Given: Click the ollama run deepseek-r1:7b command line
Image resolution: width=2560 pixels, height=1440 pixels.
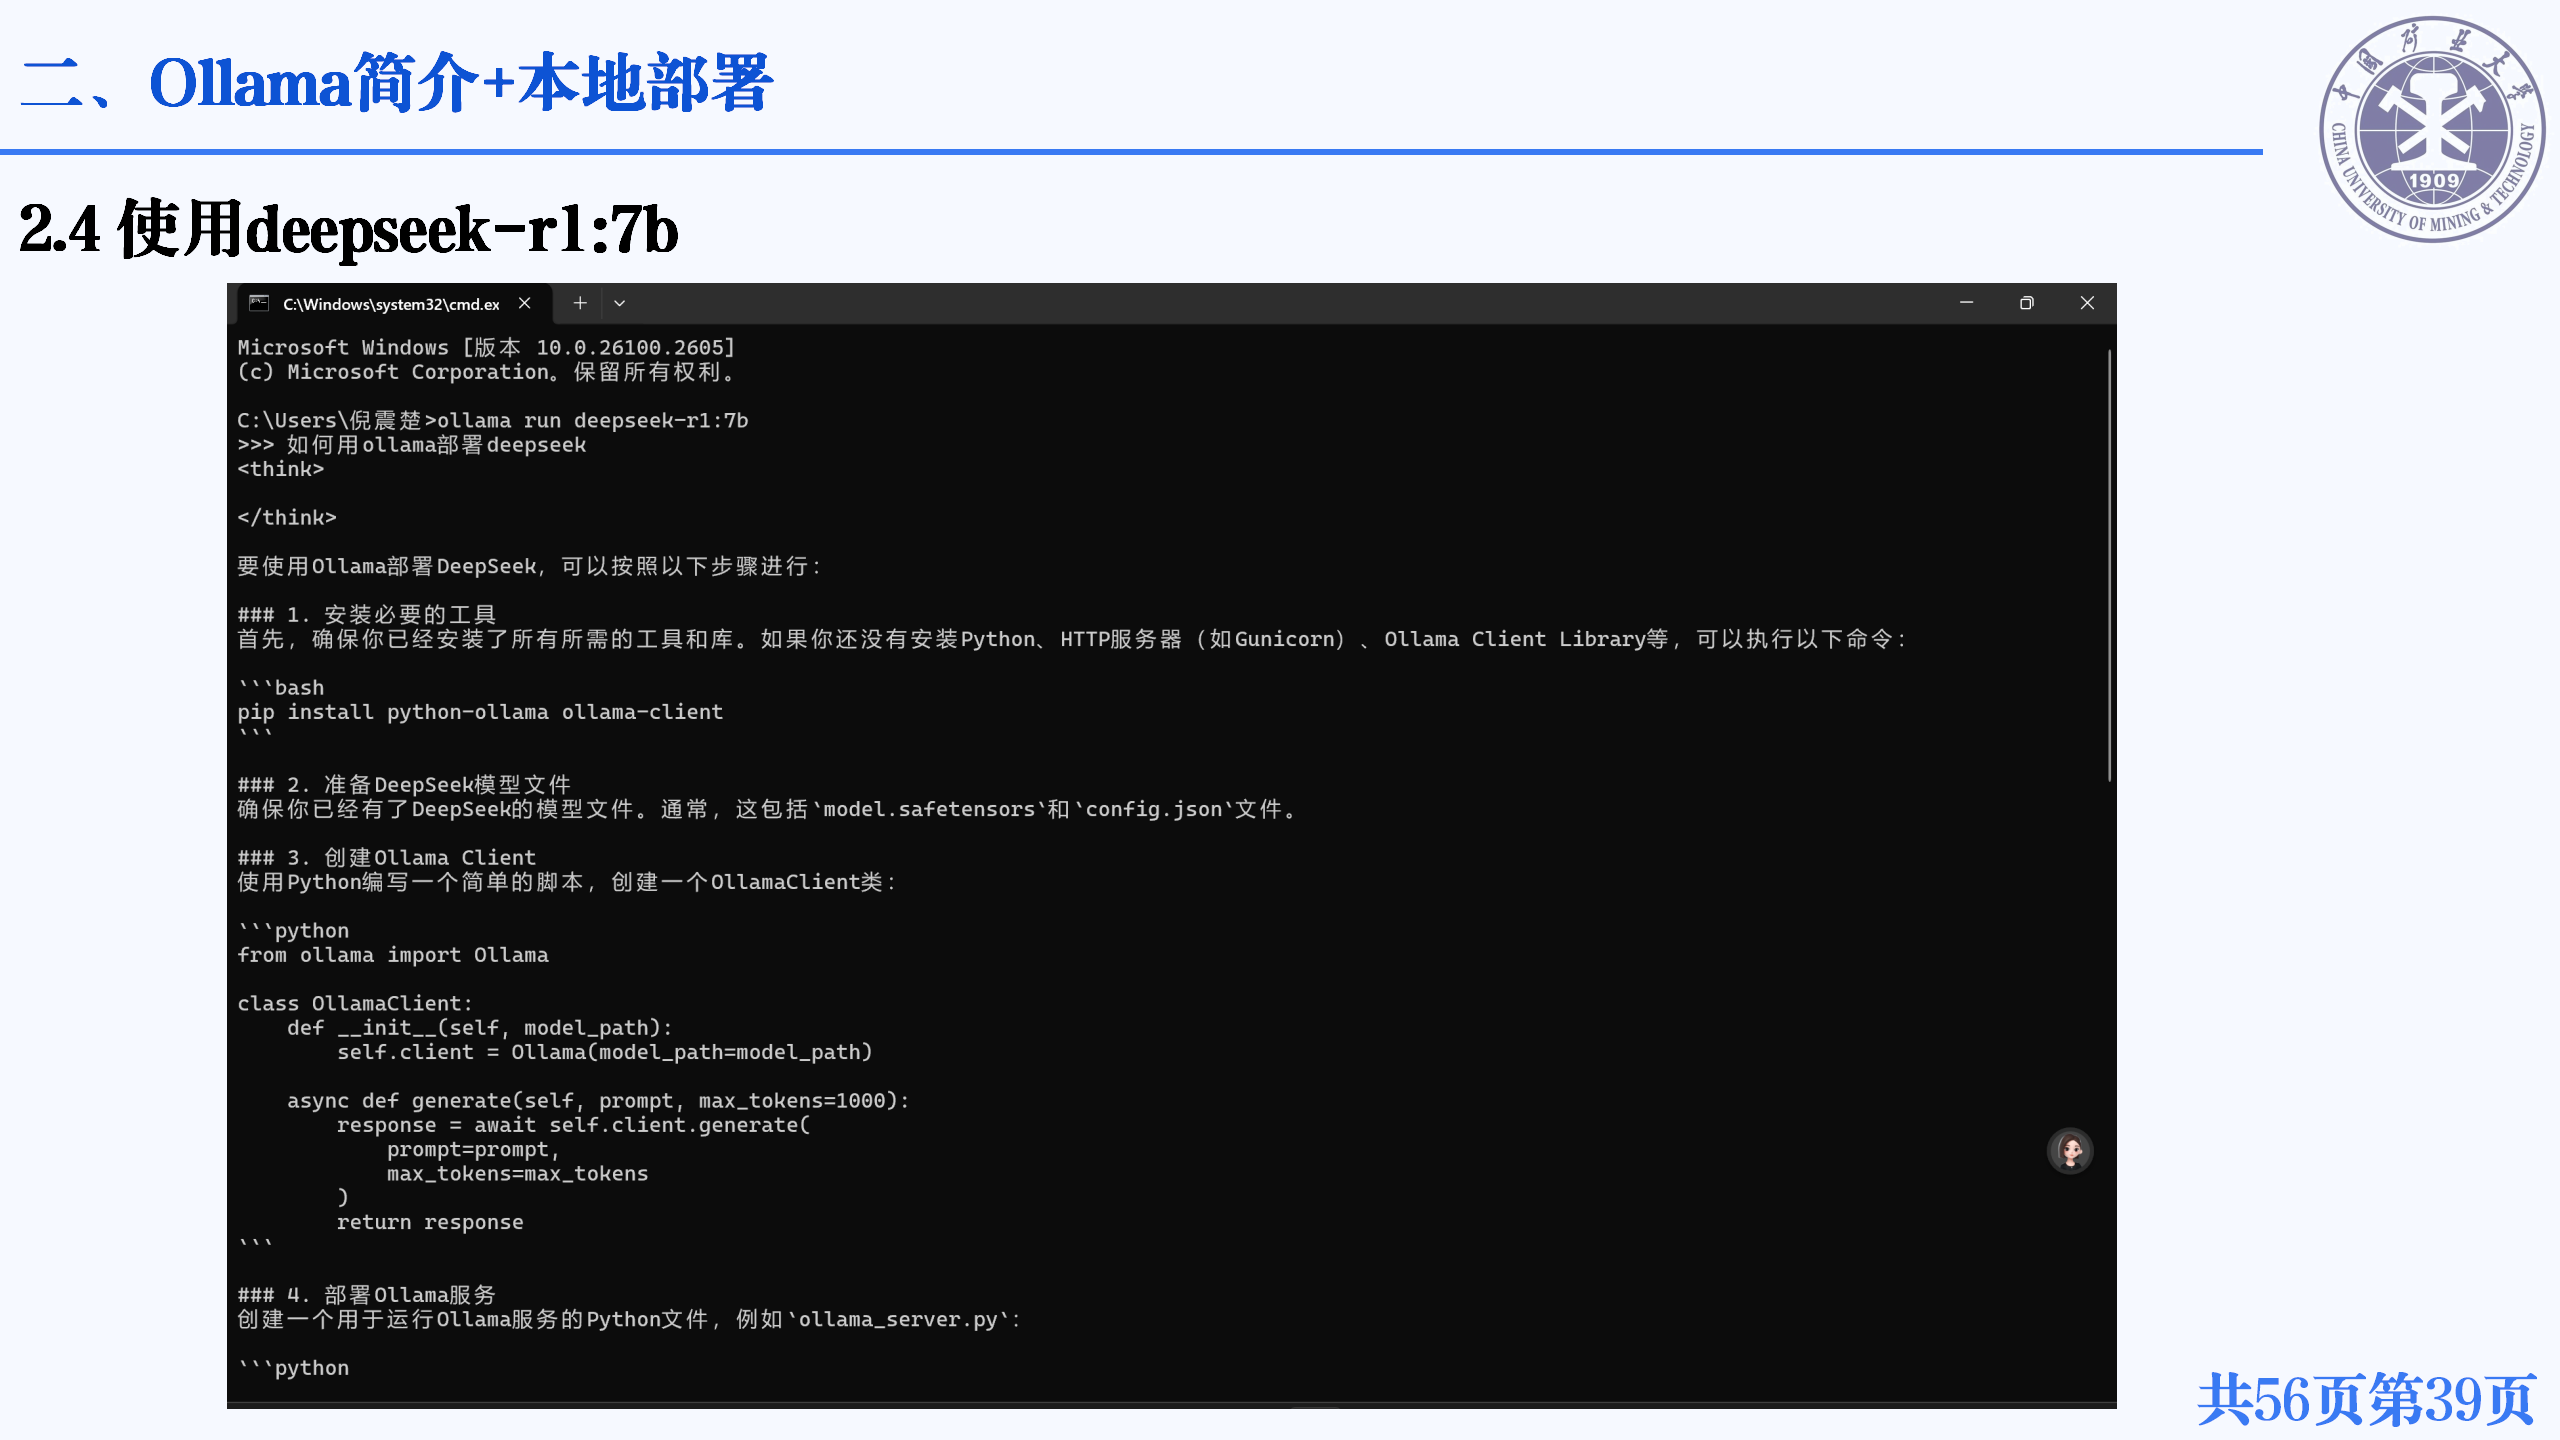Looking at the screenshot, I should pos(592,421).
